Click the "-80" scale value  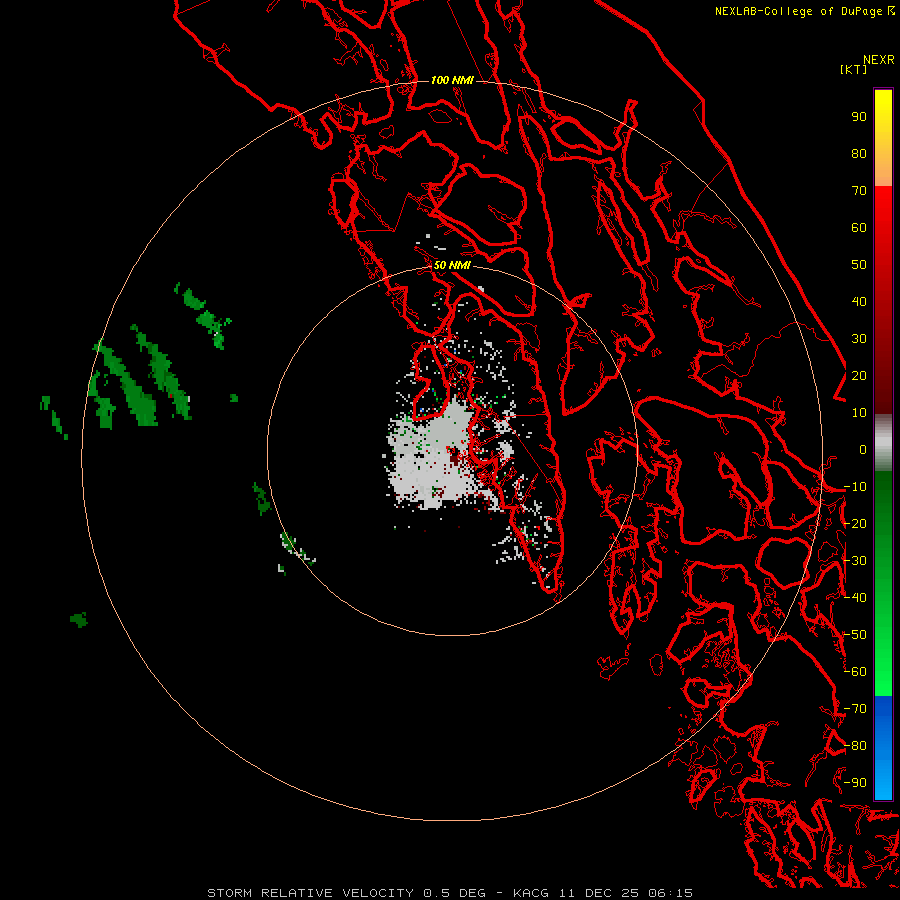point(855,746)
